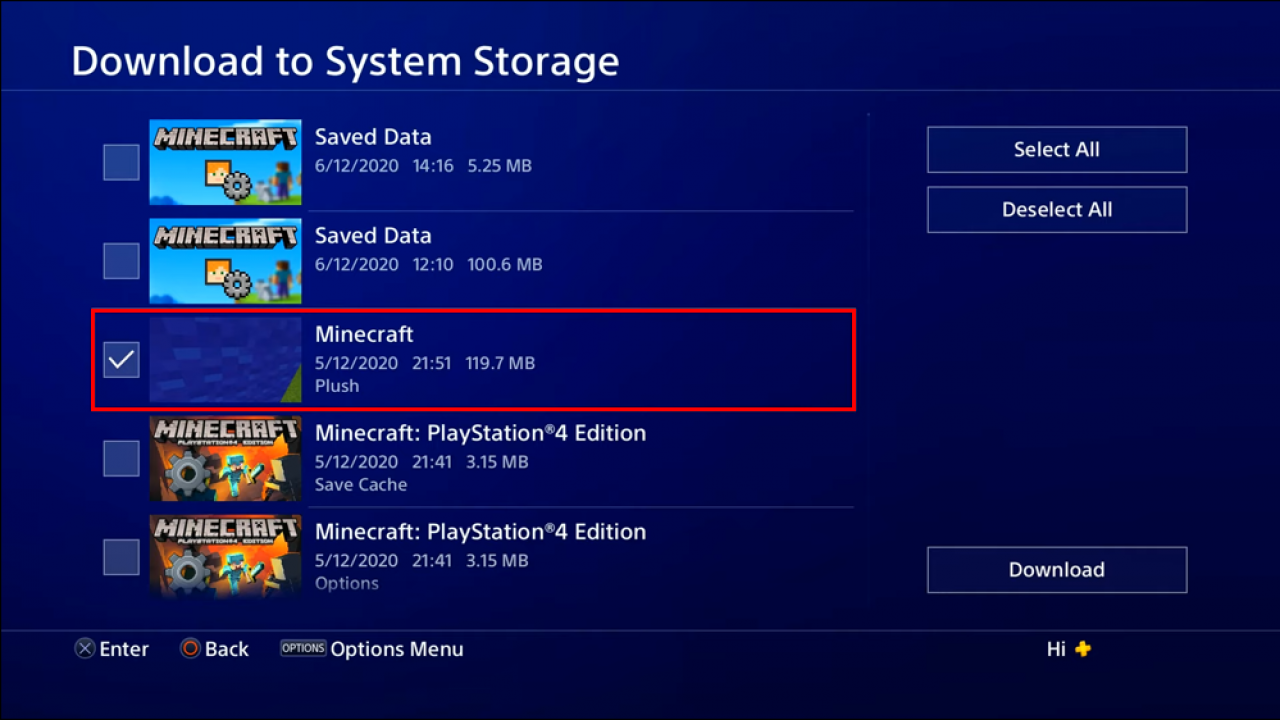Select the Minecraft Plush title text
This screenshot has width=1280, height=720.
(x=364, y=334)
